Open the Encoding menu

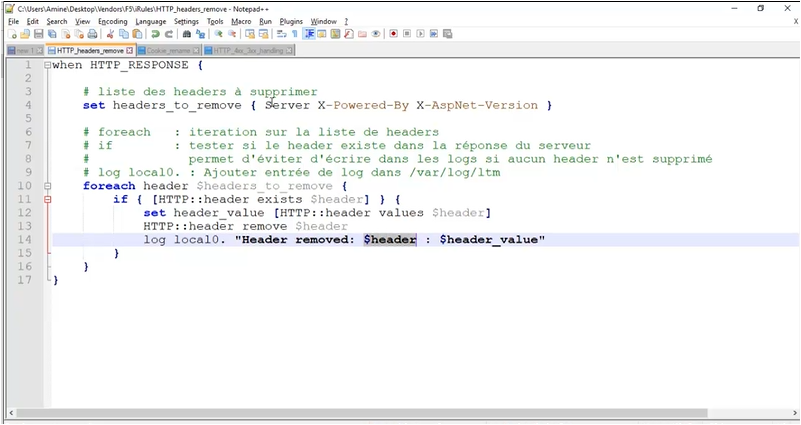coord(113,20)
